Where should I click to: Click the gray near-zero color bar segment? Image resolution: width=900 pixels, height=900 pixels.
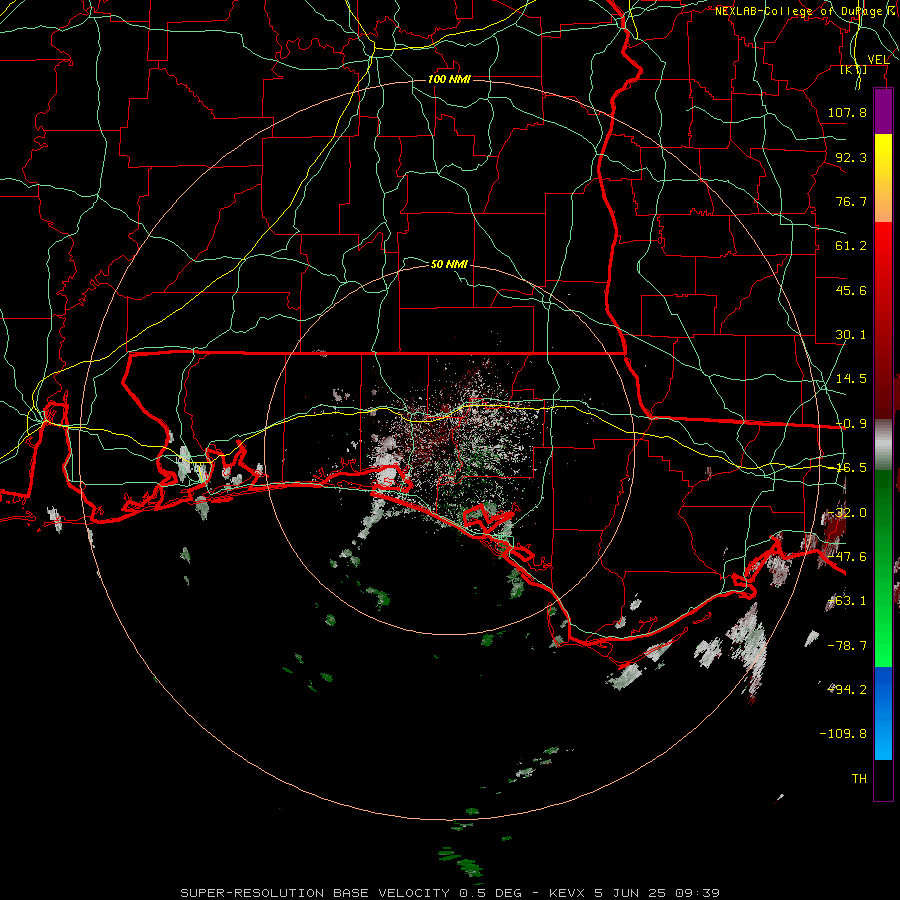point(883,444)
